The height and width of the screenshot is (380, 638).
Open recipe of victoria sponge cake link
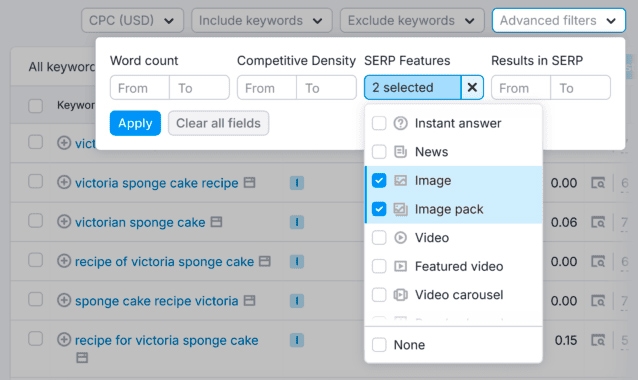164,262
